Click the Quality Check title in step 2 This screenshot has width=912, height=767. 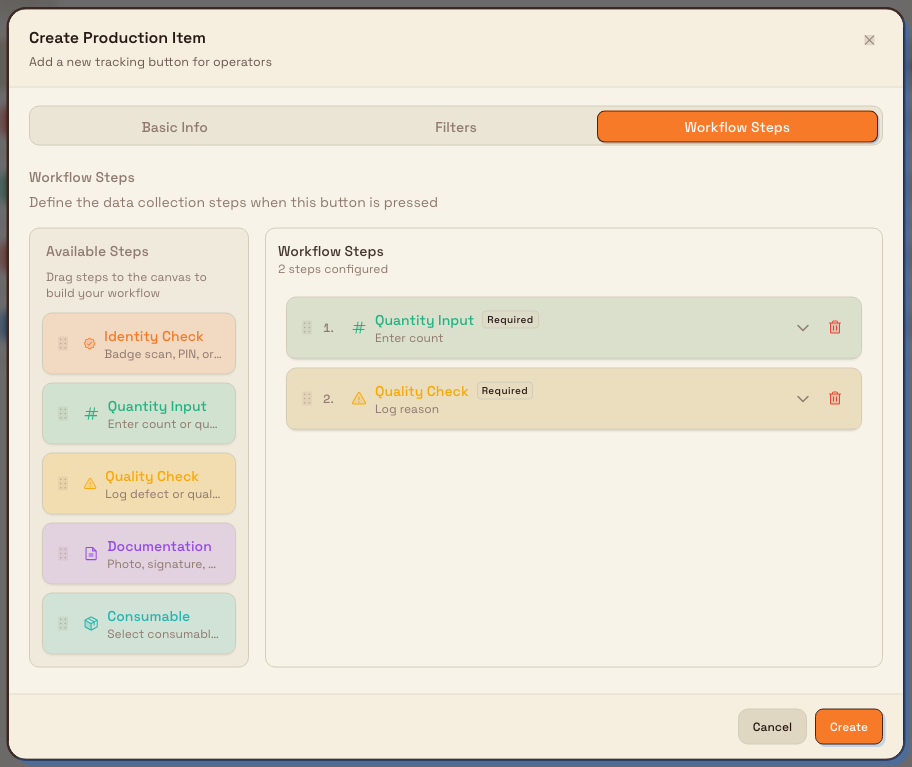coord(421,391)
